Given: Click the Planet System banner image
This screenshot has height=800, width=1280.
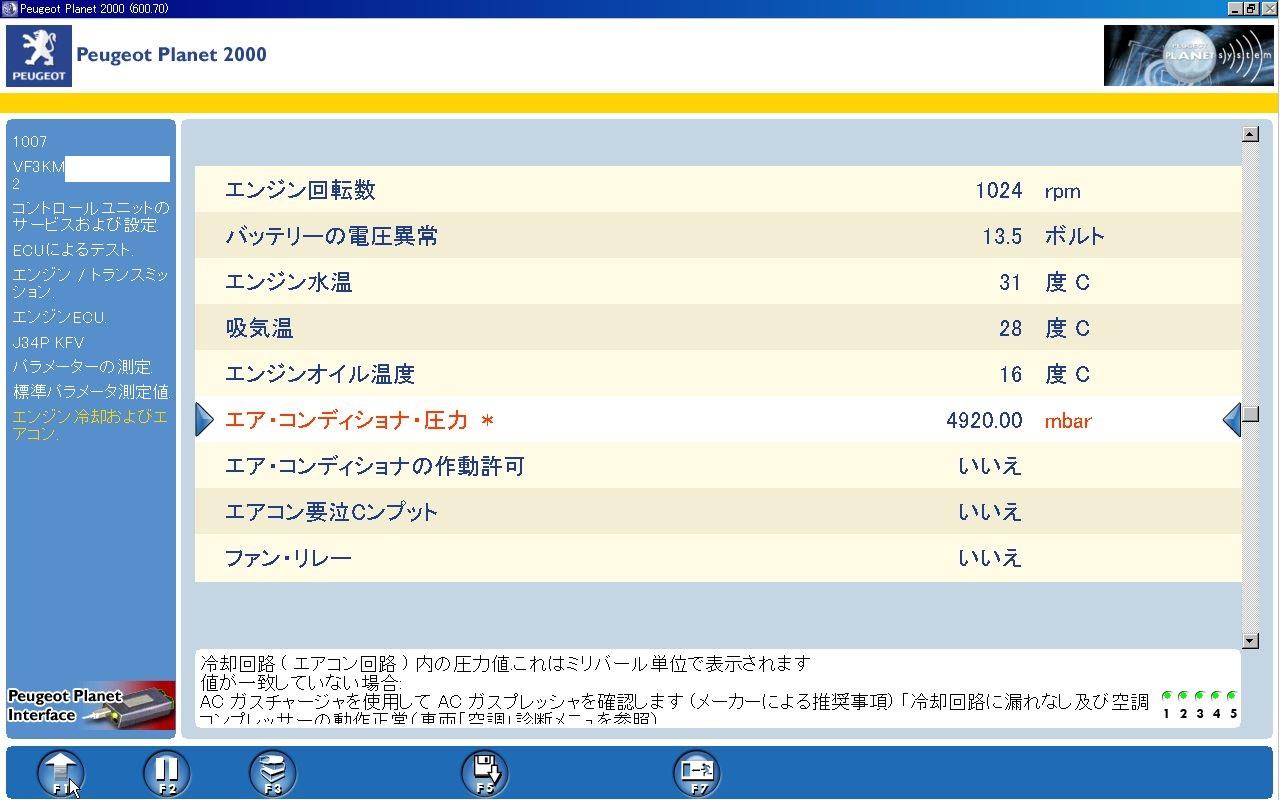Looking at the screenshot, I should coord(1189,56).
